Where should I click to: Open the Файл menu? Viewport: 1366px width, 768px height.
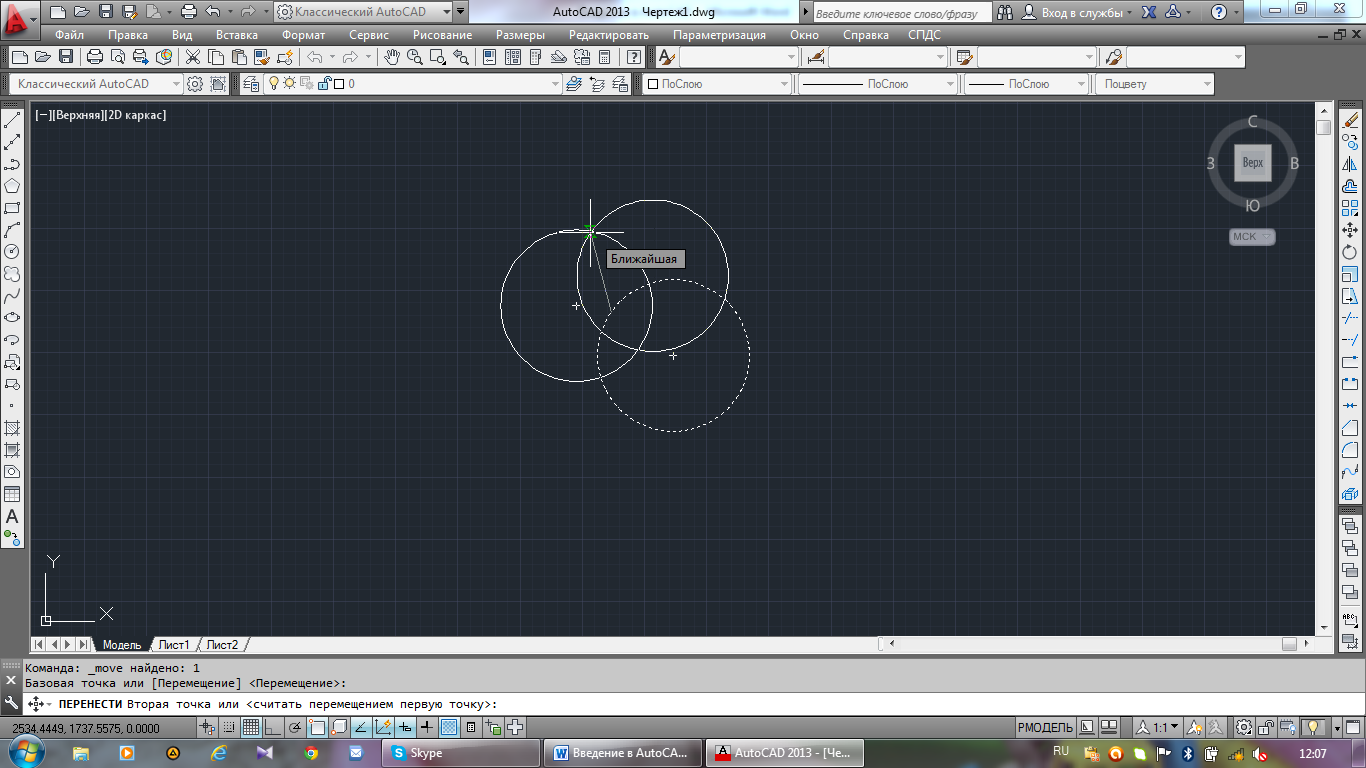coord(69,35)
